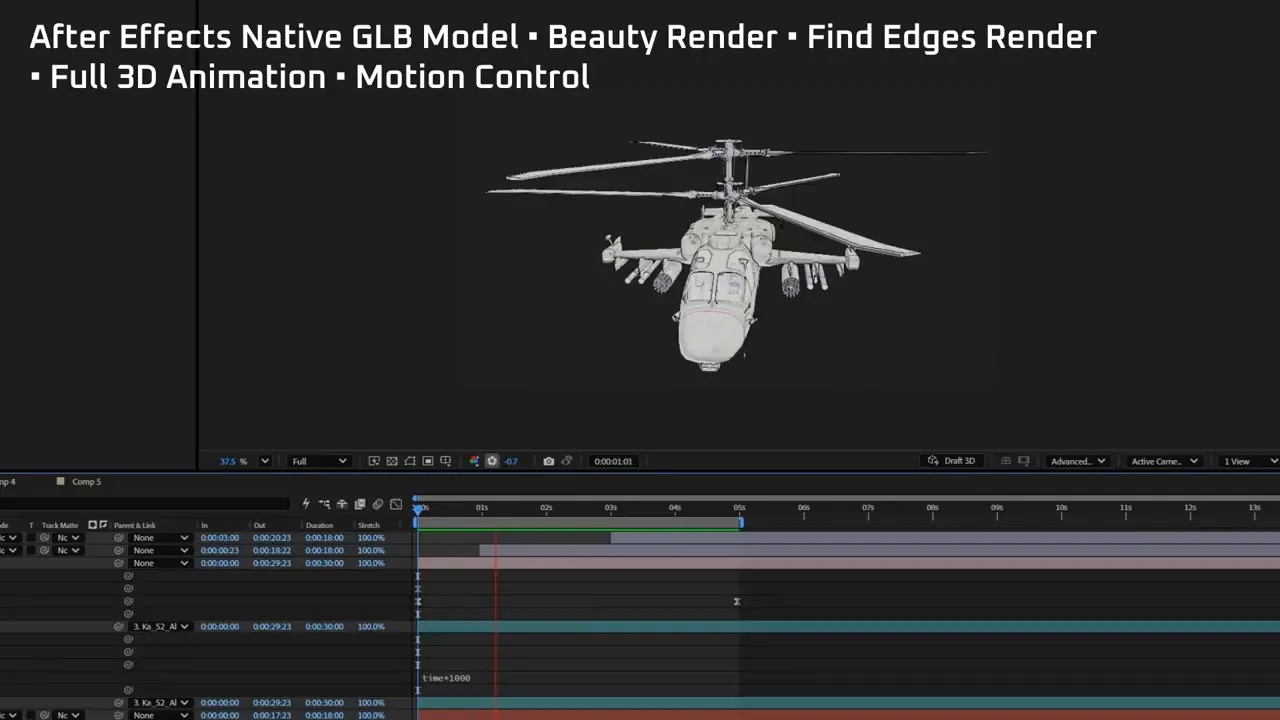Click the mask and shape path visibility icon
1280x720 pixels.
(x=410, y=461)
